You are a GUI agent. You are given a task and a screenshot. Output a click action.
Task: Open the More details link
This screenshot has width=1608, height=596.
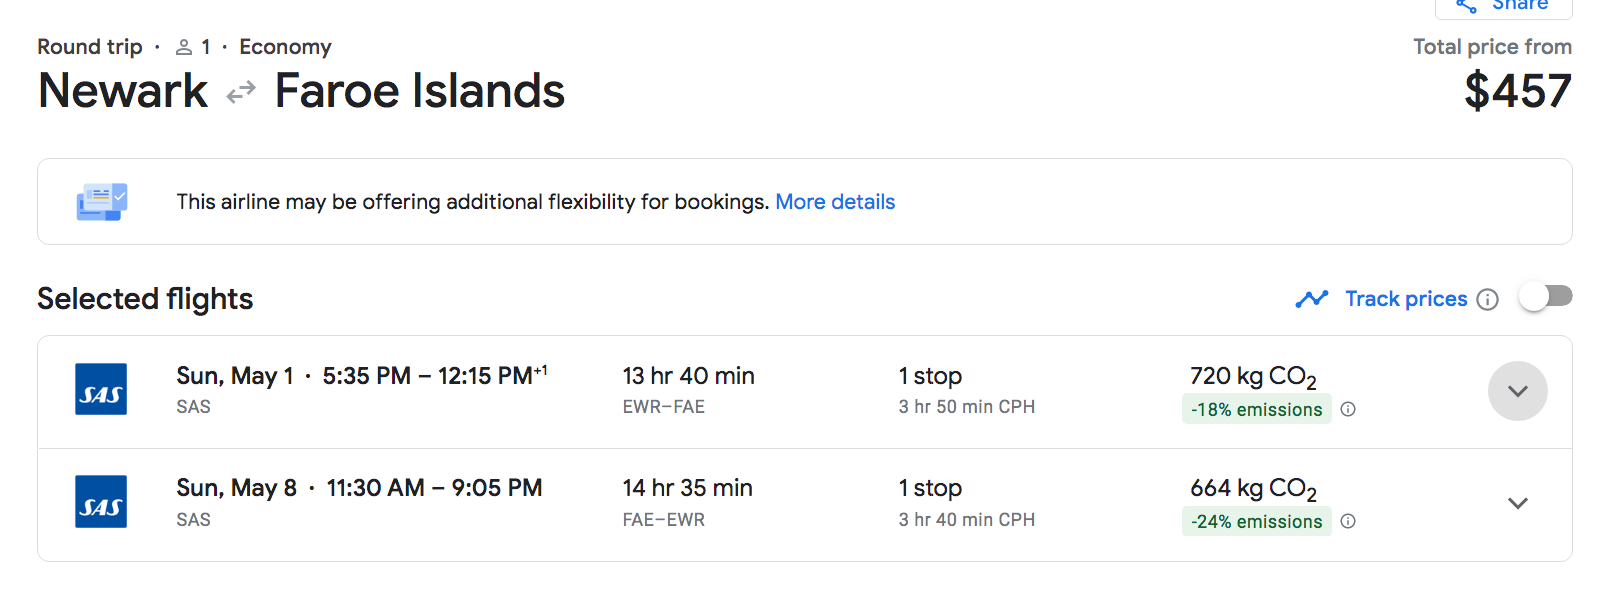835,202
